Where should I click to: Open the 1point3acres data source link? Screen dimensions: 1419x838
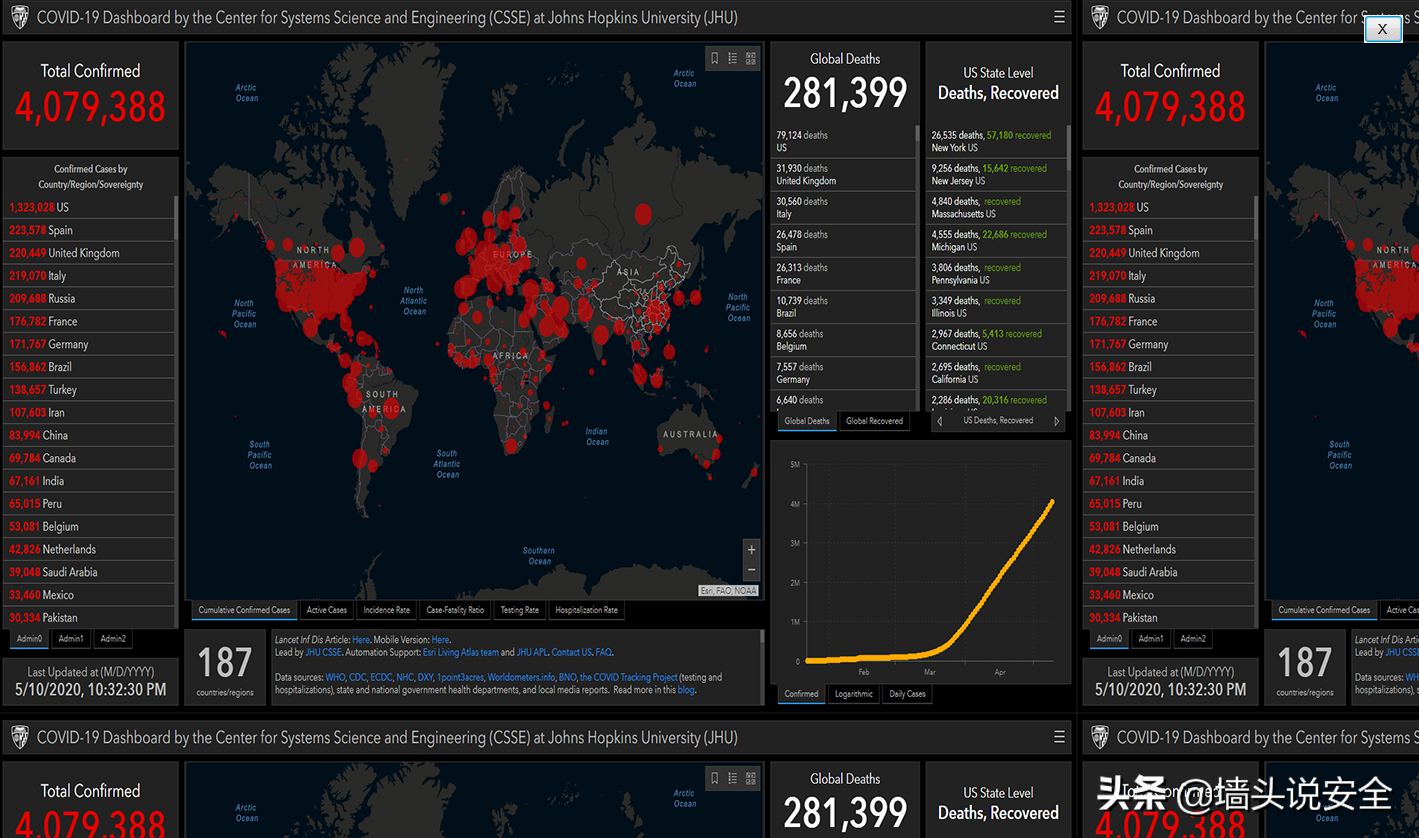click(461, 678)
